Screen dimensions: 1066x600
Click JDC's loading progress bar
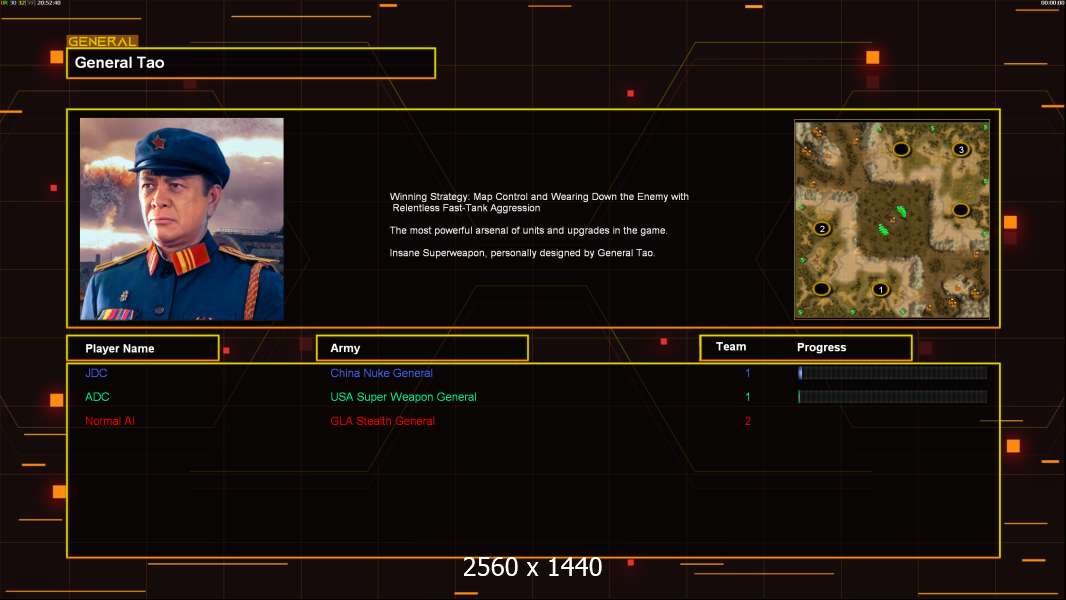pyautogui.click(x=893, y=372)
